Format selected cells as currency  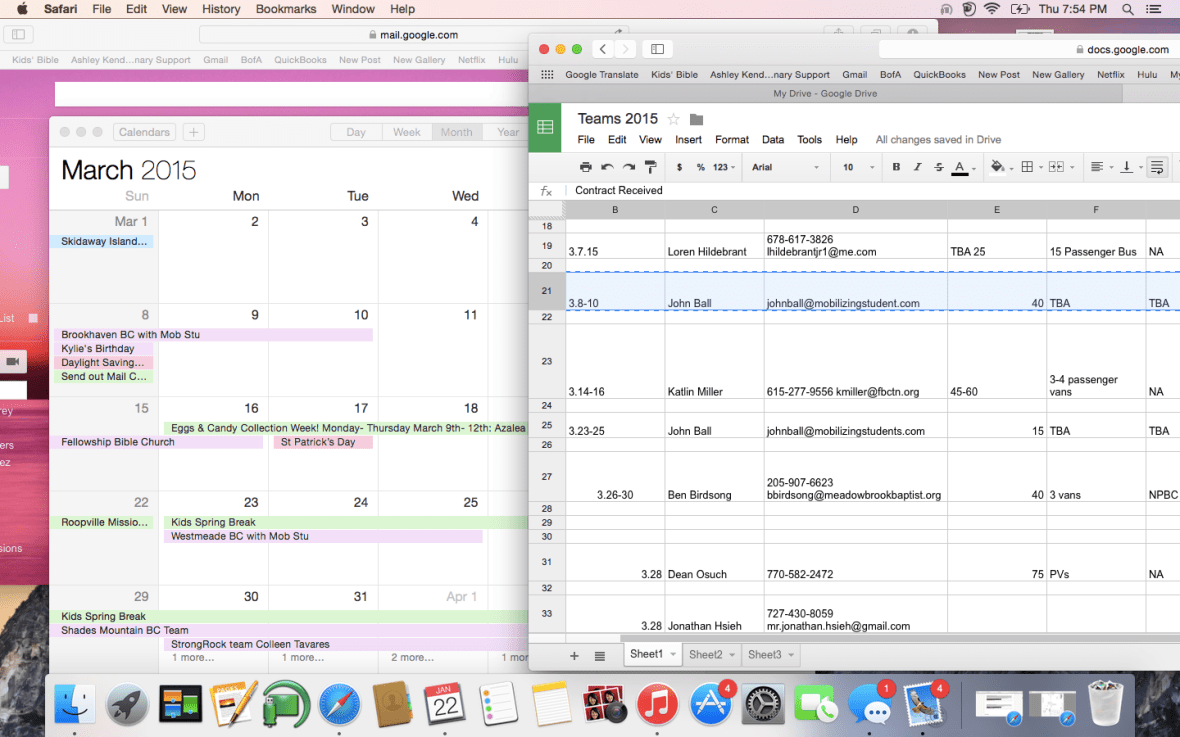[679, 167]
